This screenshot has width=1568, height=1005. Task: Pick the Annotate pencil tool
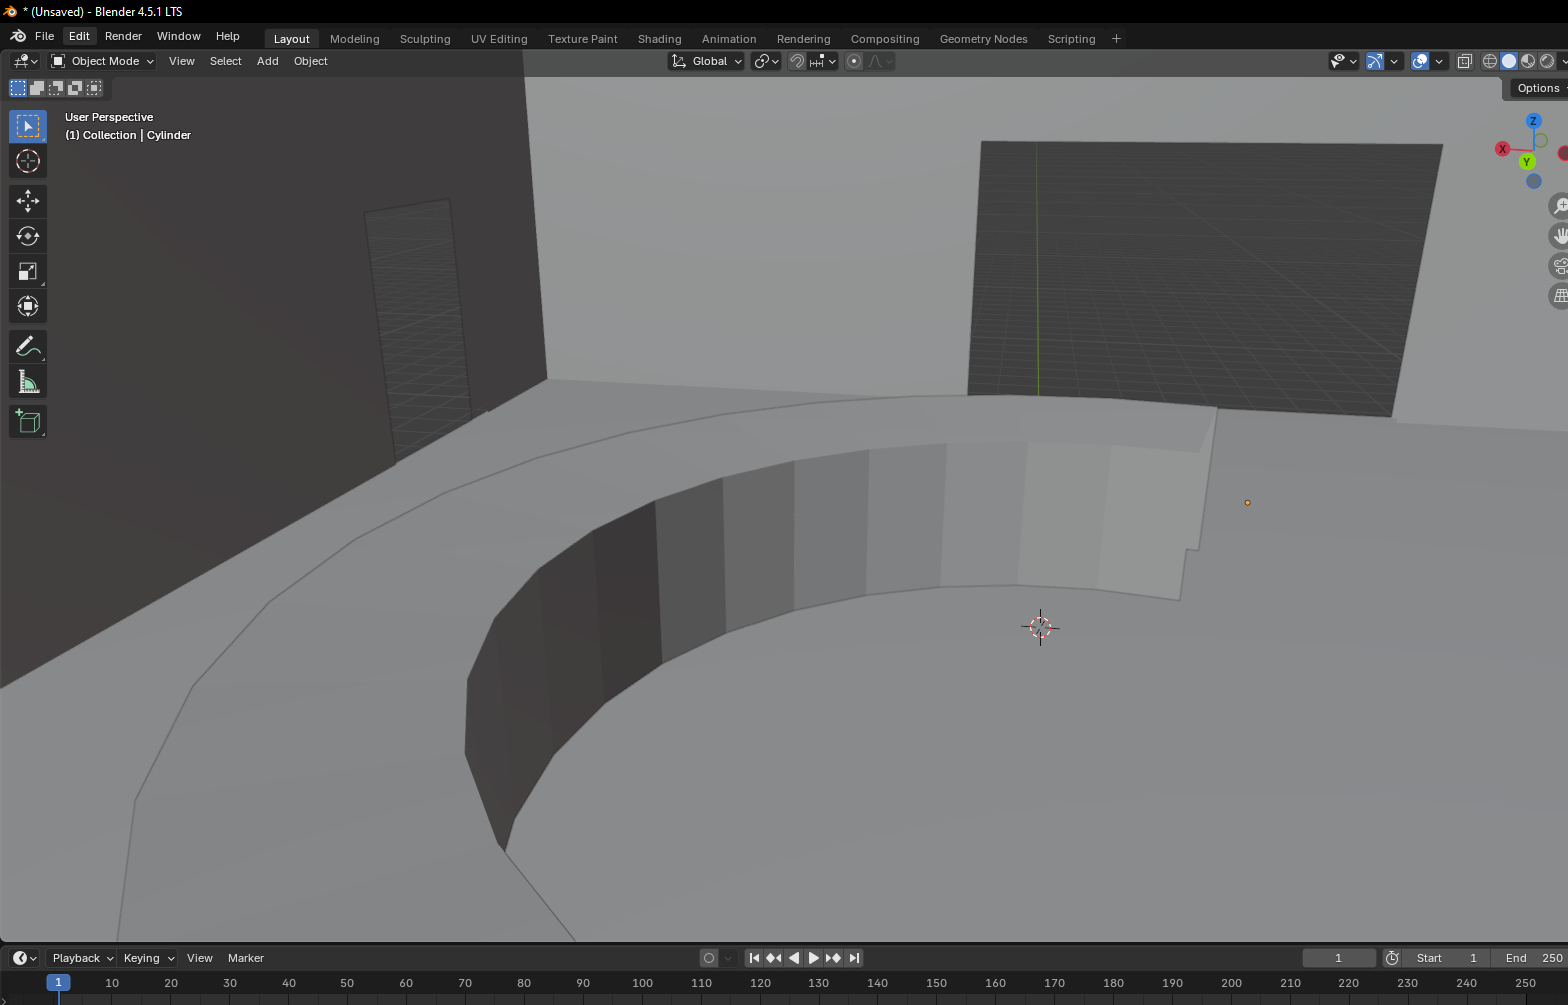[27, 347]
